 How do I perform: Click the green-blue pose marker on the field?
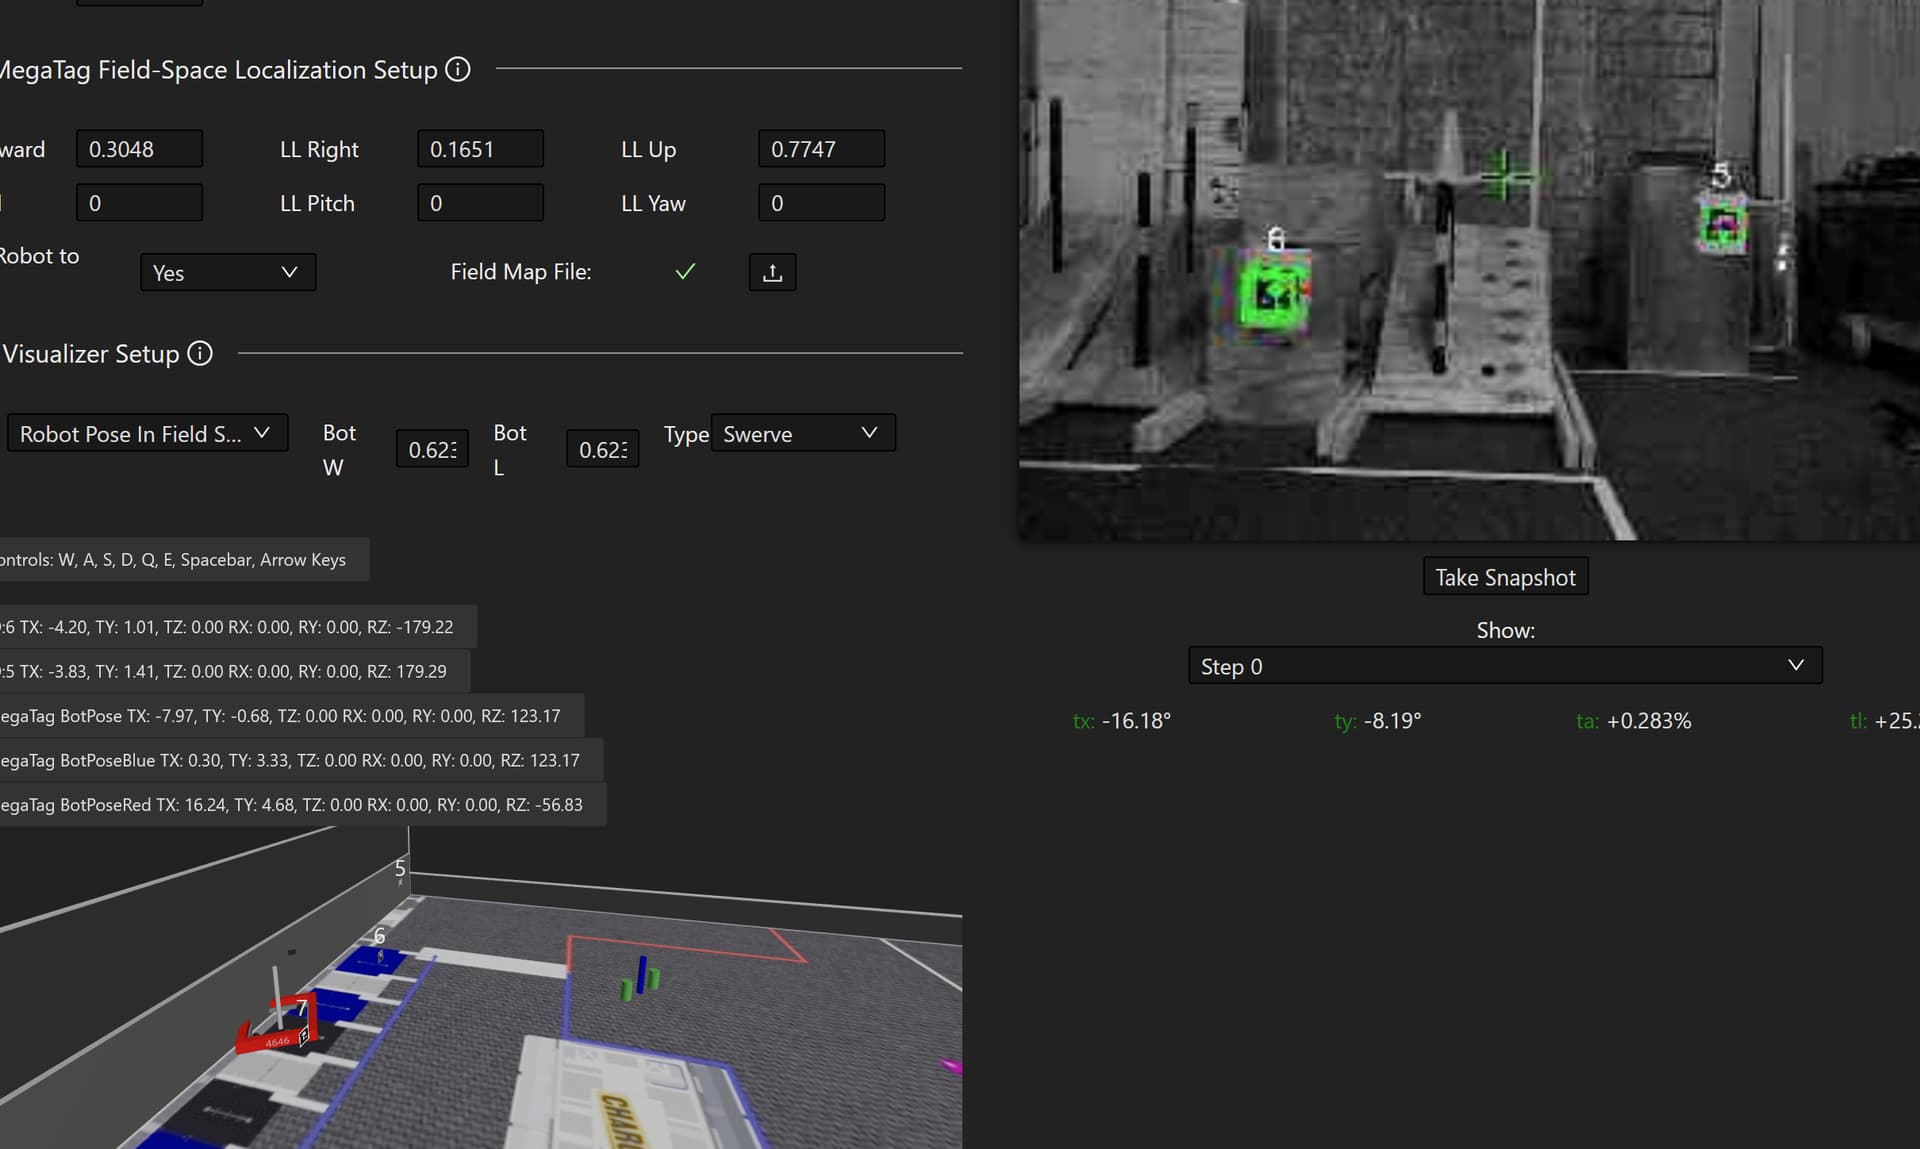click(640, 978)
